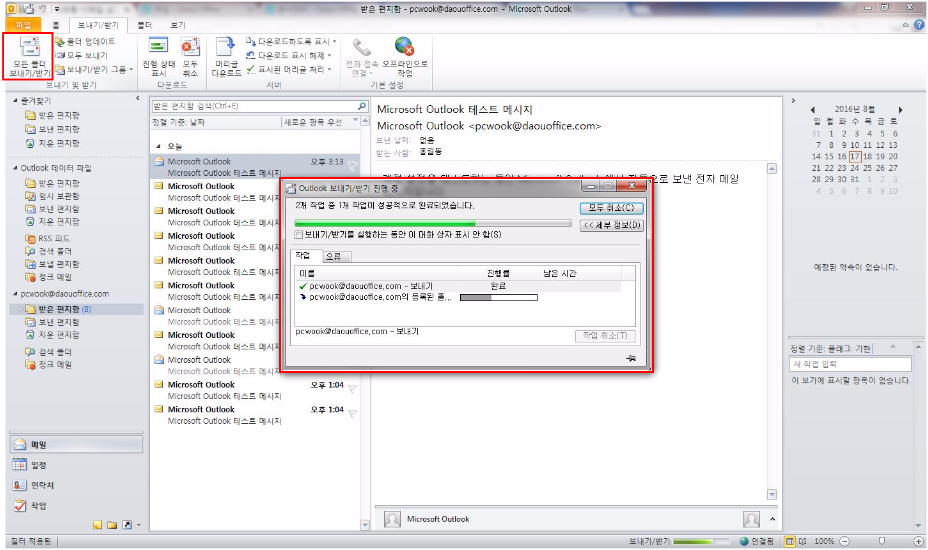Screen dimensions: 928x550
Task: Click the pin icon in the Send/Receive dialog
Action: pyautogui.click(x=631, y=358)
